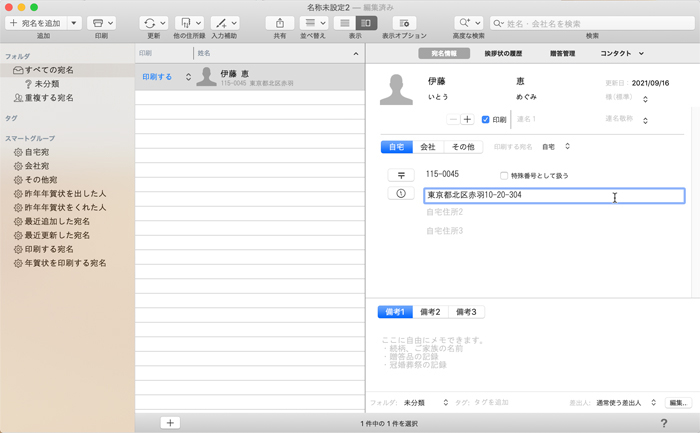
Task: Click the 更新 refresh icon
Action: pos(153,22)
